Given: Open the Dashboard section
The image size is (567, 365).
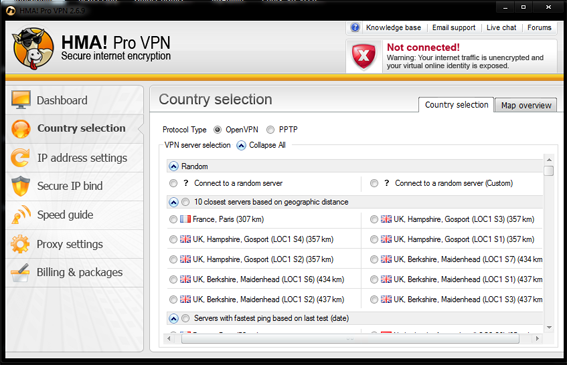Looking at the screenshot, I should pyautogui.click(x=74, y=100).
